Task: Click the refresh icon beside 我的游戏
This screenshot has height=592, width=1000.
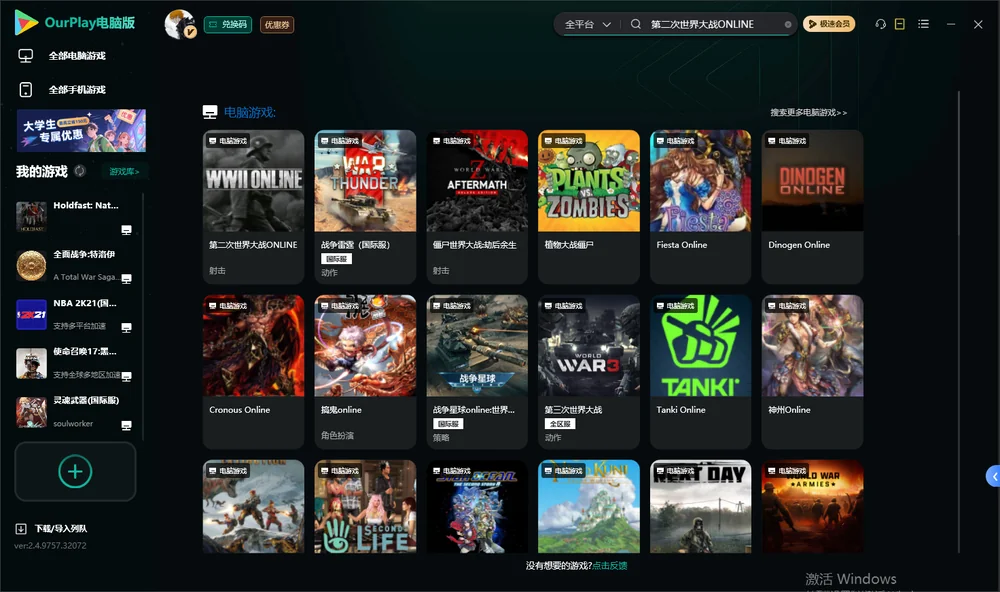Action: point(80,171)
